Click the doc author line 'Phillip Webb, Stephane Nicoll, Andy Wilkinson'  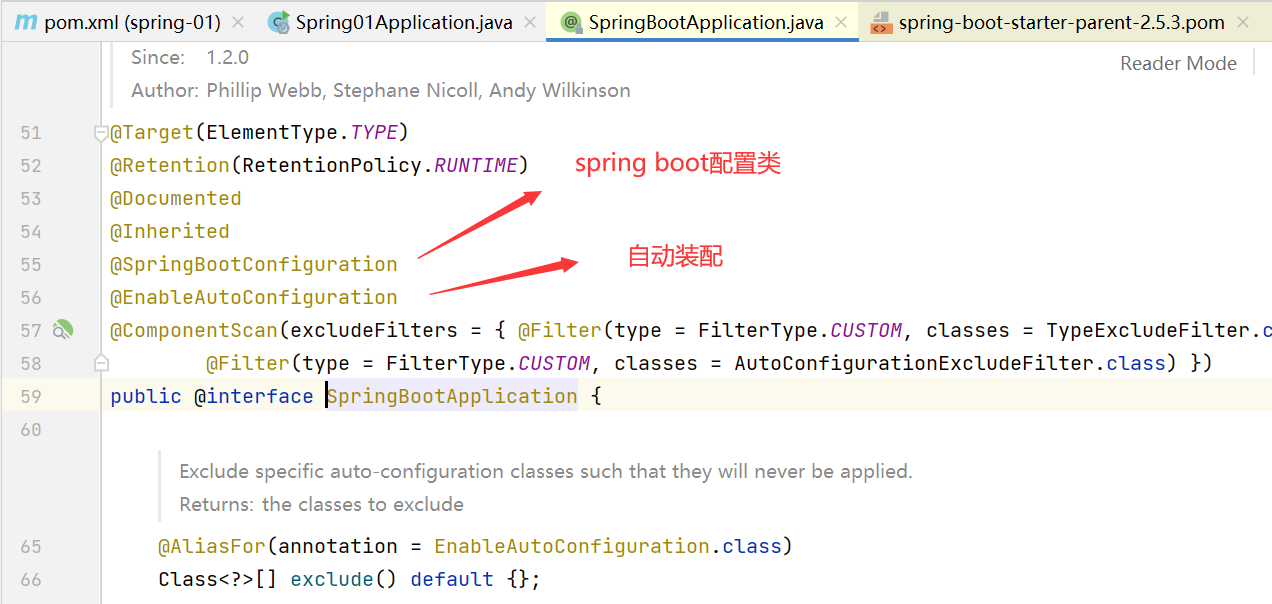coord(418,90)
